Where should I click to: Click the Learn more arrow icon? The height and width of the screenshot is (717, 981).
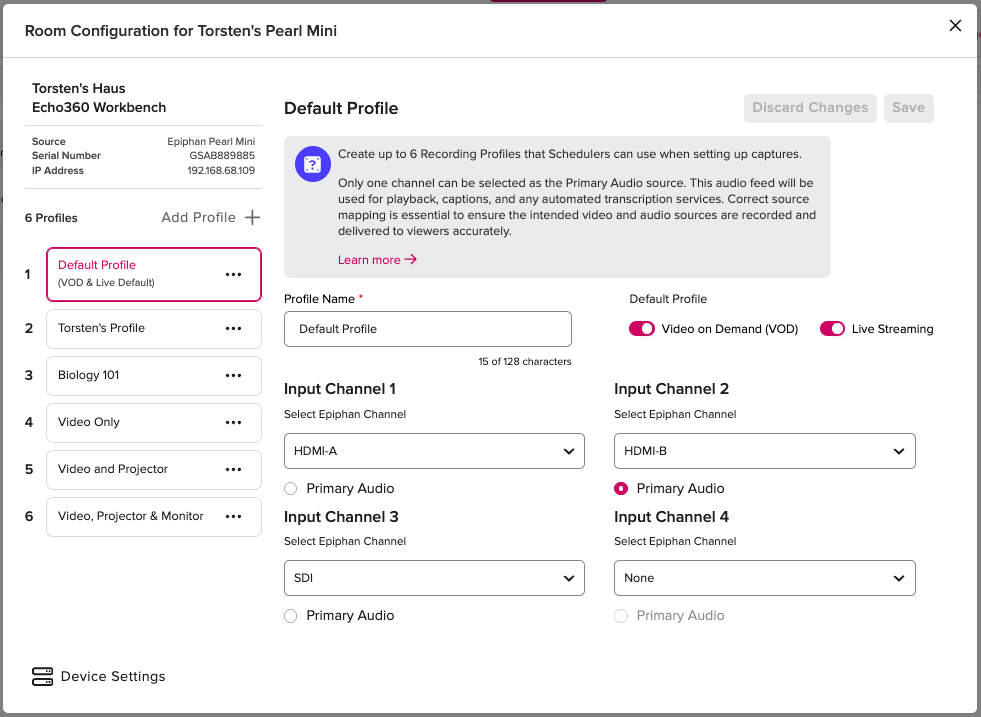[x=410, y=259]
